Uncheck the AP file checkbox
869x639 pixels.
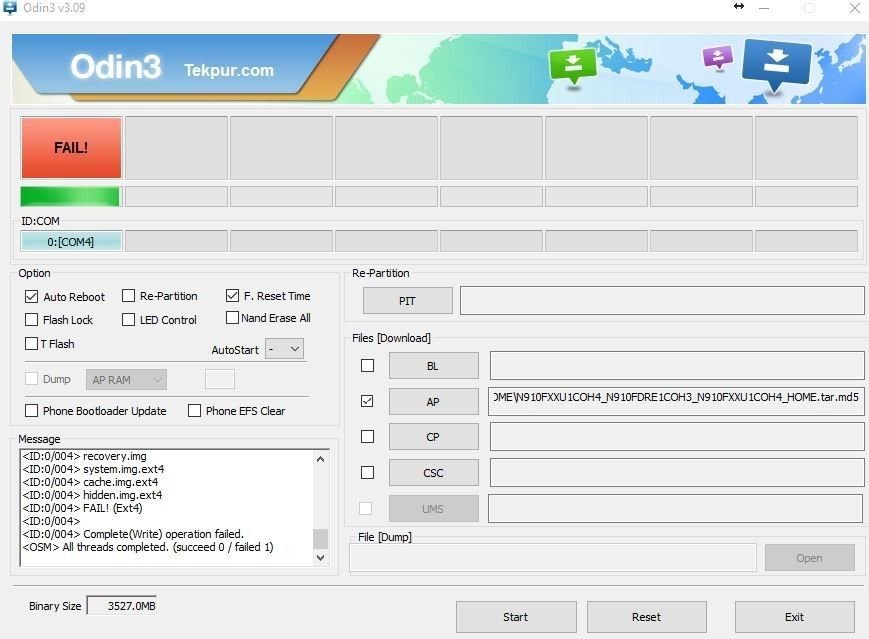367,401
